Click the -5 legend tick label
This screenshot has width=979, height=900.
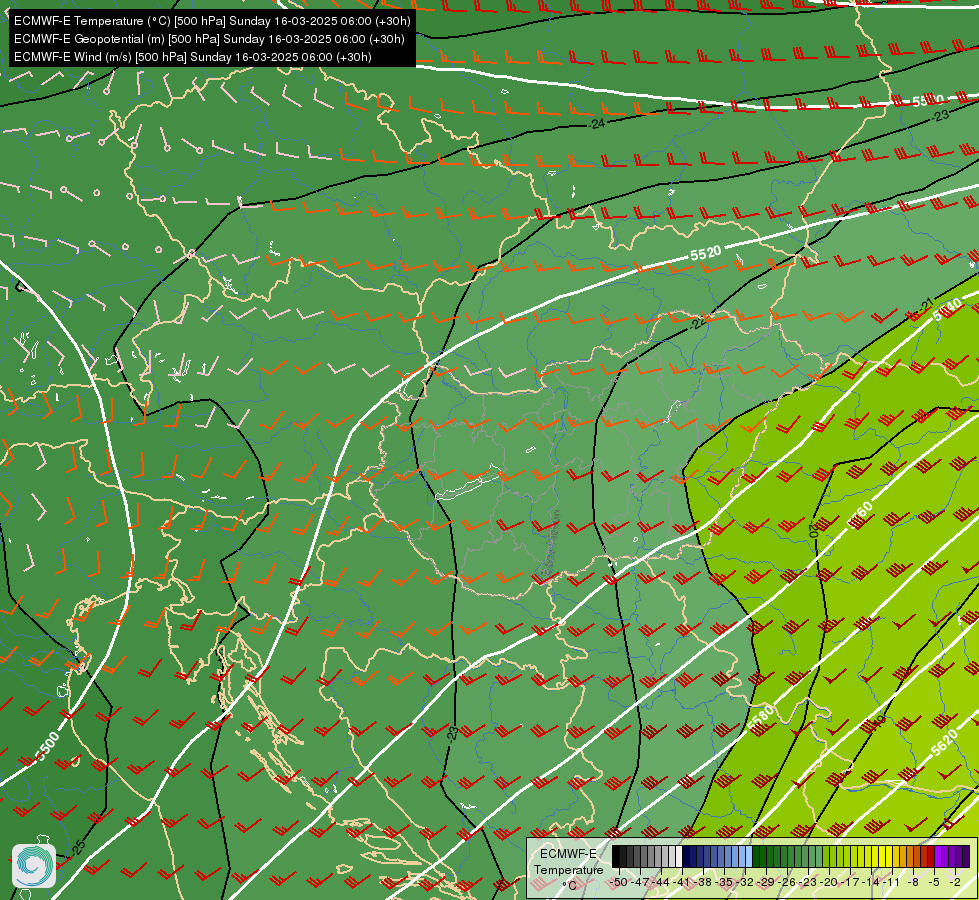(934, 882)
